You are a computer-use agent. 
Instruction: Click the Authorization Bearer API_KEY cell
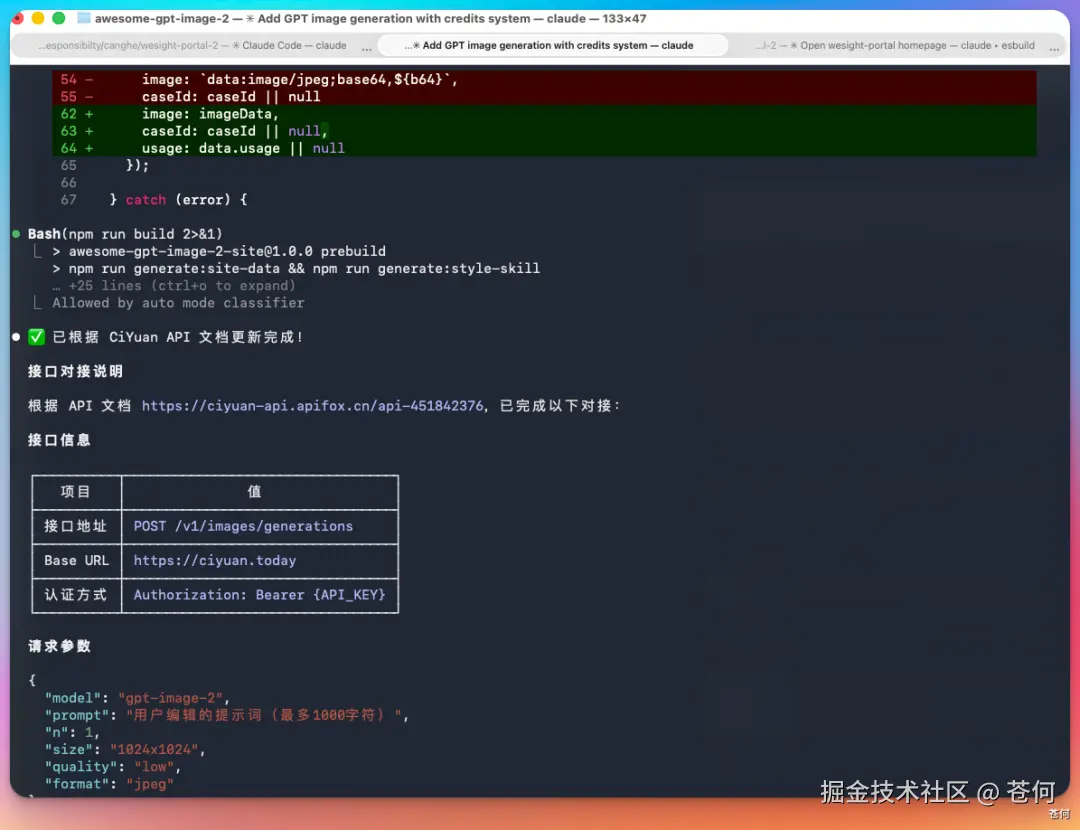(260, 595)
